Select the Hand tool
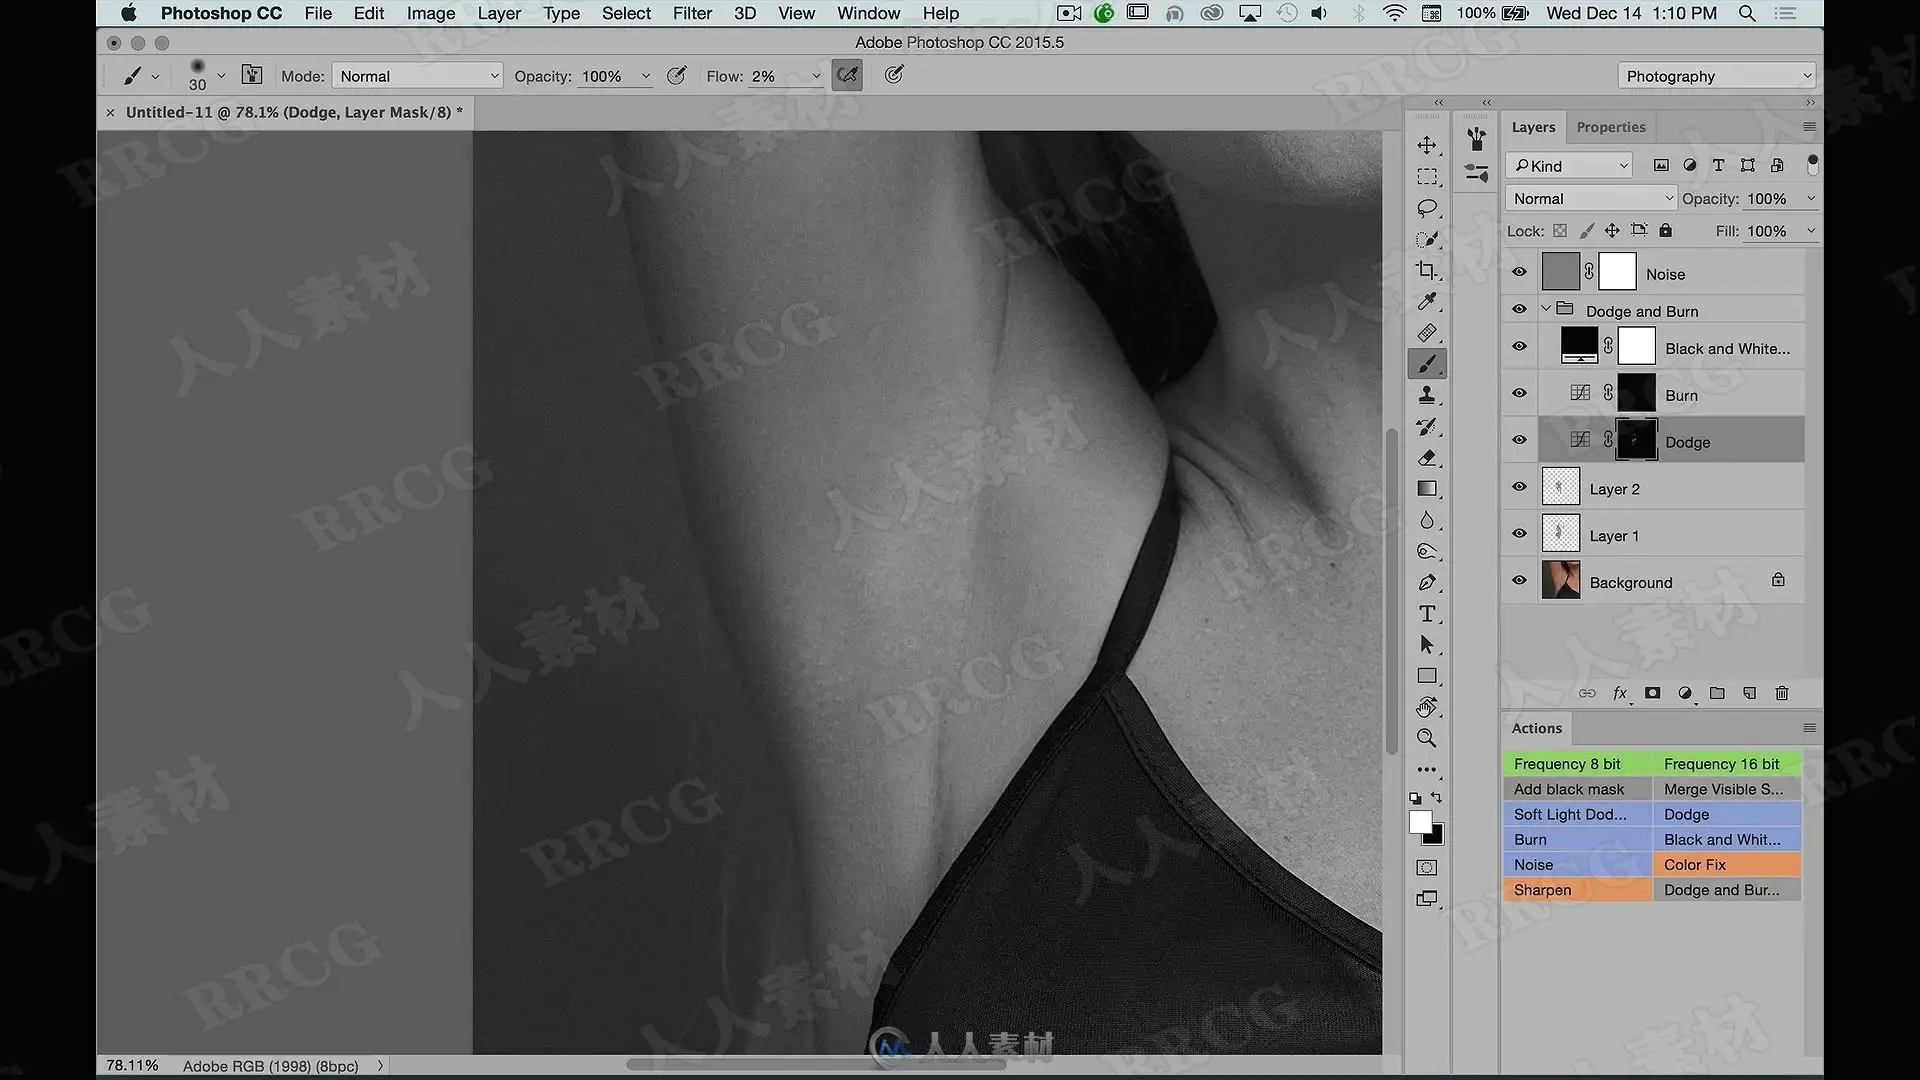Viewport: 1920px width, 1080px height. click(x=1427, y=707)
